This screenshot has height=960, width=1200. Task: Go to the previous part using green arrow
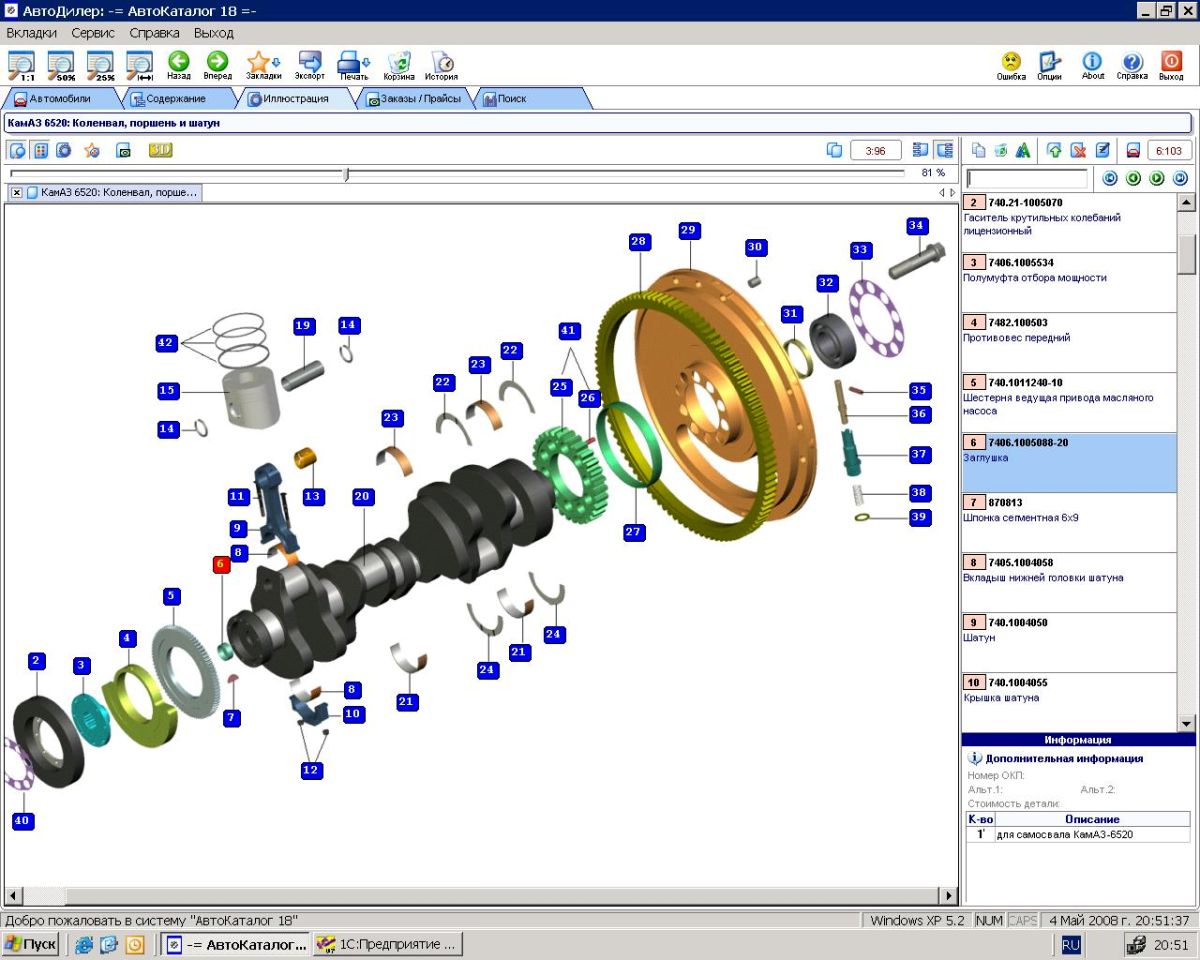[1133, 179]
